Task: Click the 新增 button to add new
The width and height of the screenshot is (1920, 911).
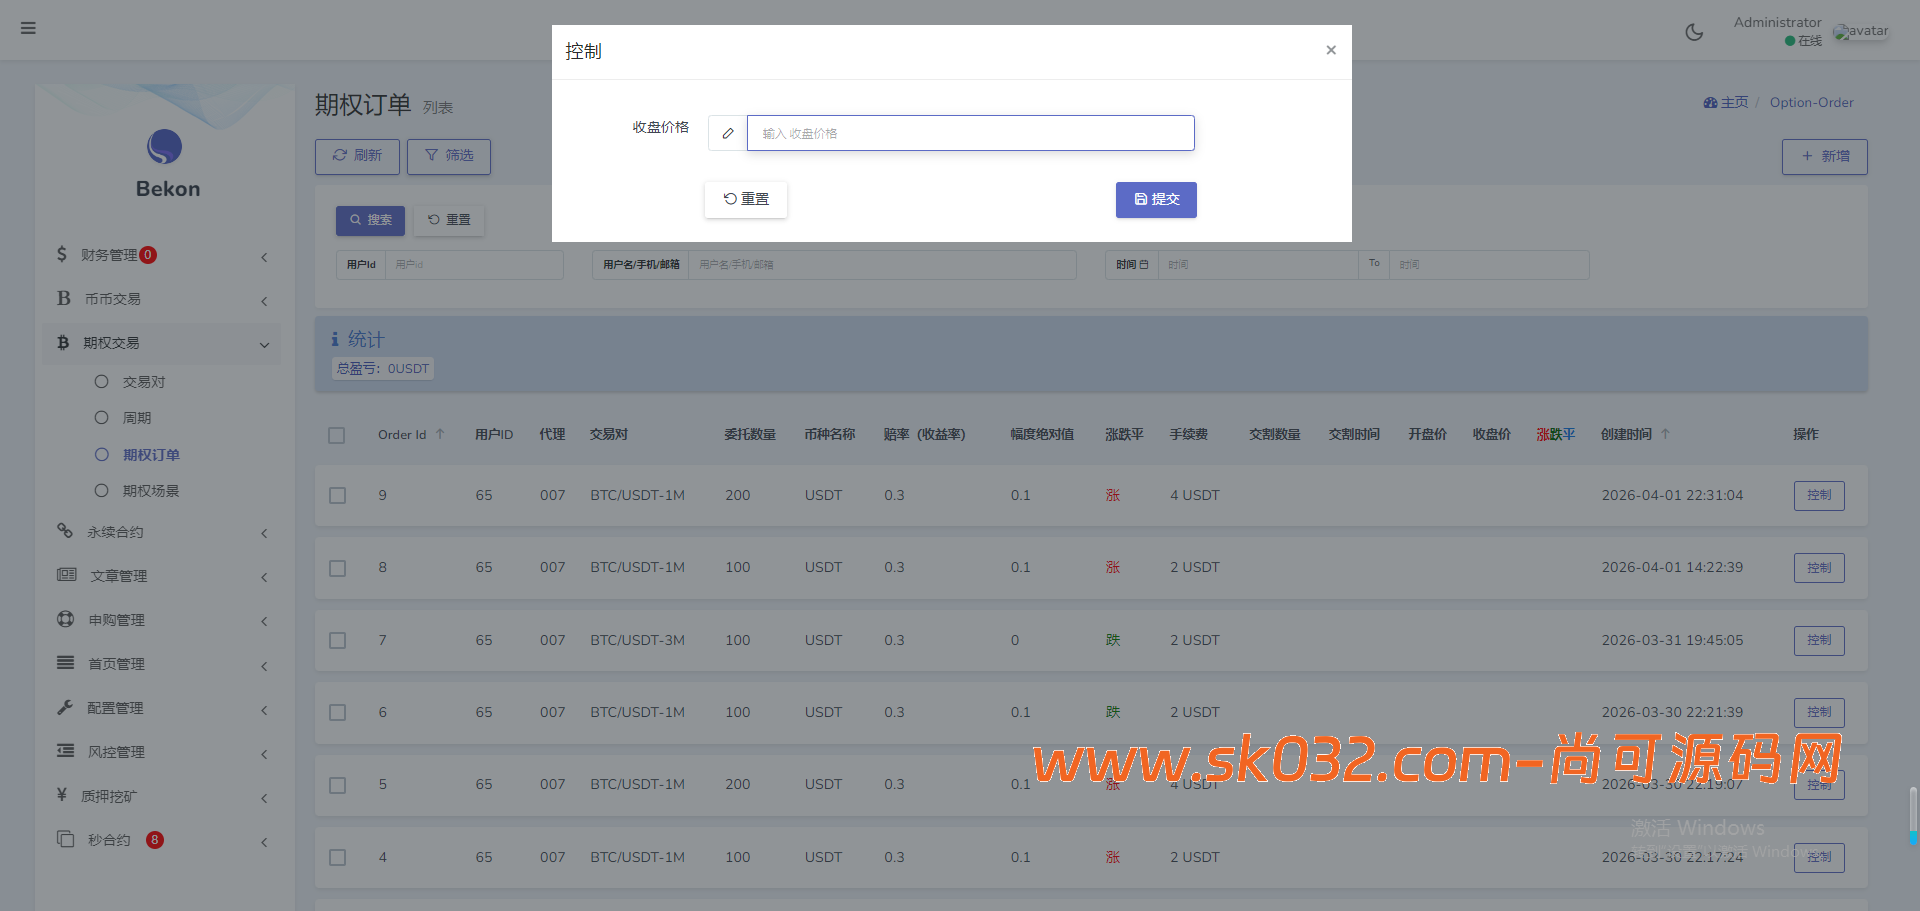Action: (x=1824, y=156)
